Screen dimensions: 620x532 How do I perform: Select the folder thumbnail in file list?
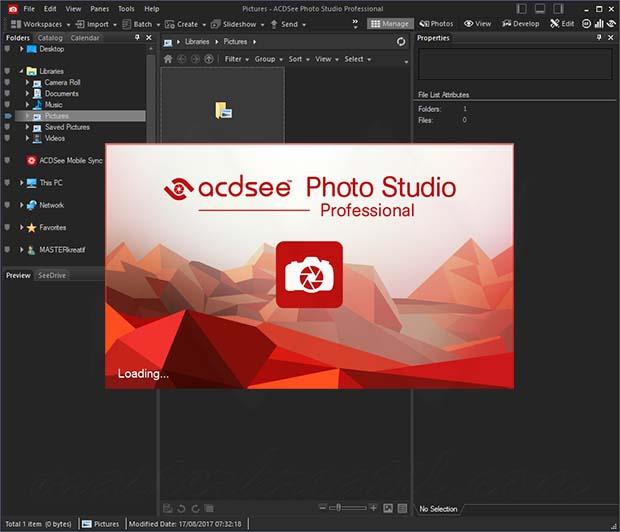point(223,106)
